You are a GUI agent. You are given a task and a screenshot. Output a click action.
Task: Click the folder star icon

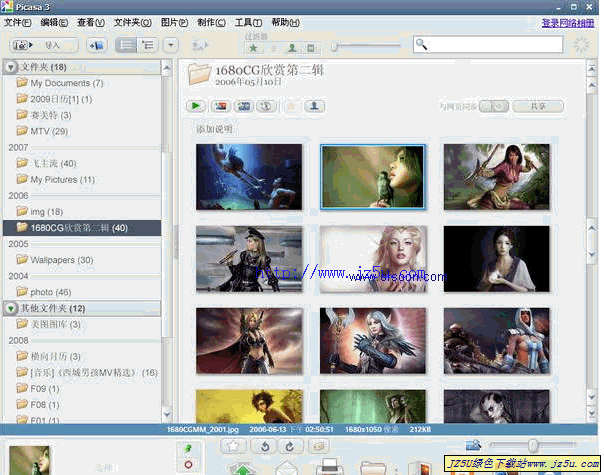coord(292,106)
